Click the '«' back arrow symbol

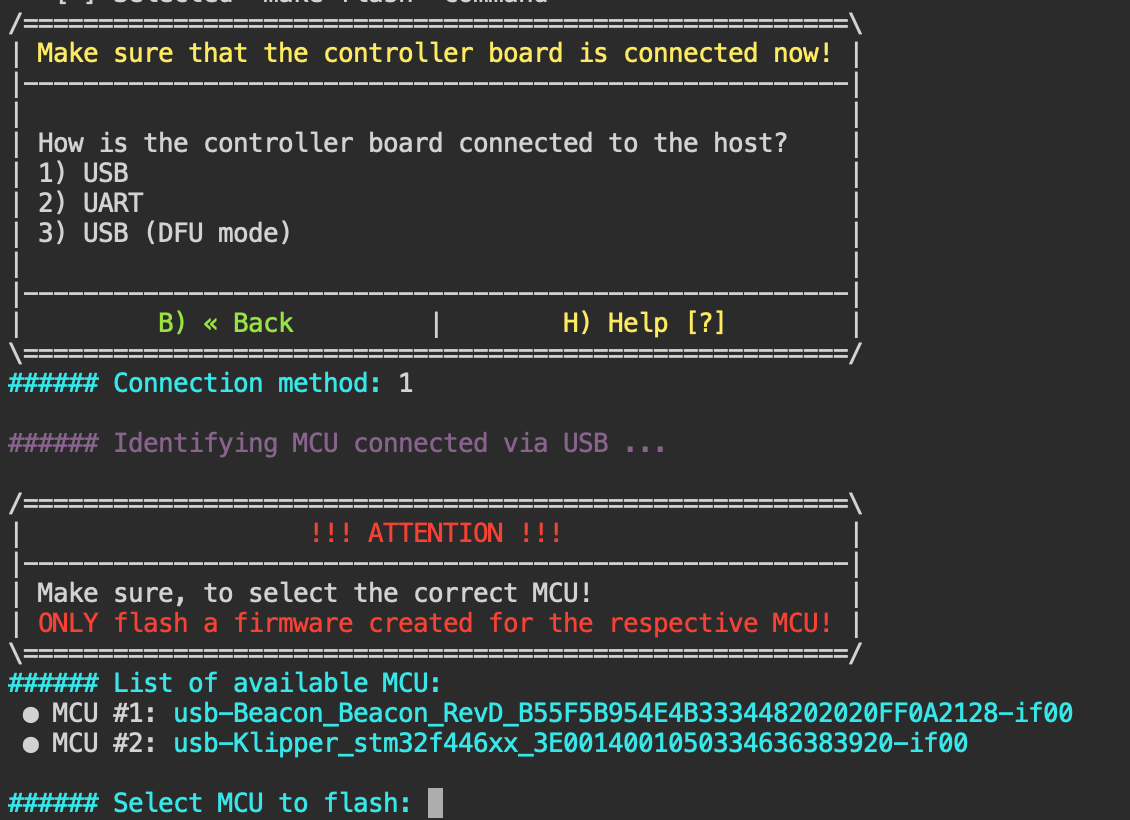click(x=210, y=324)
